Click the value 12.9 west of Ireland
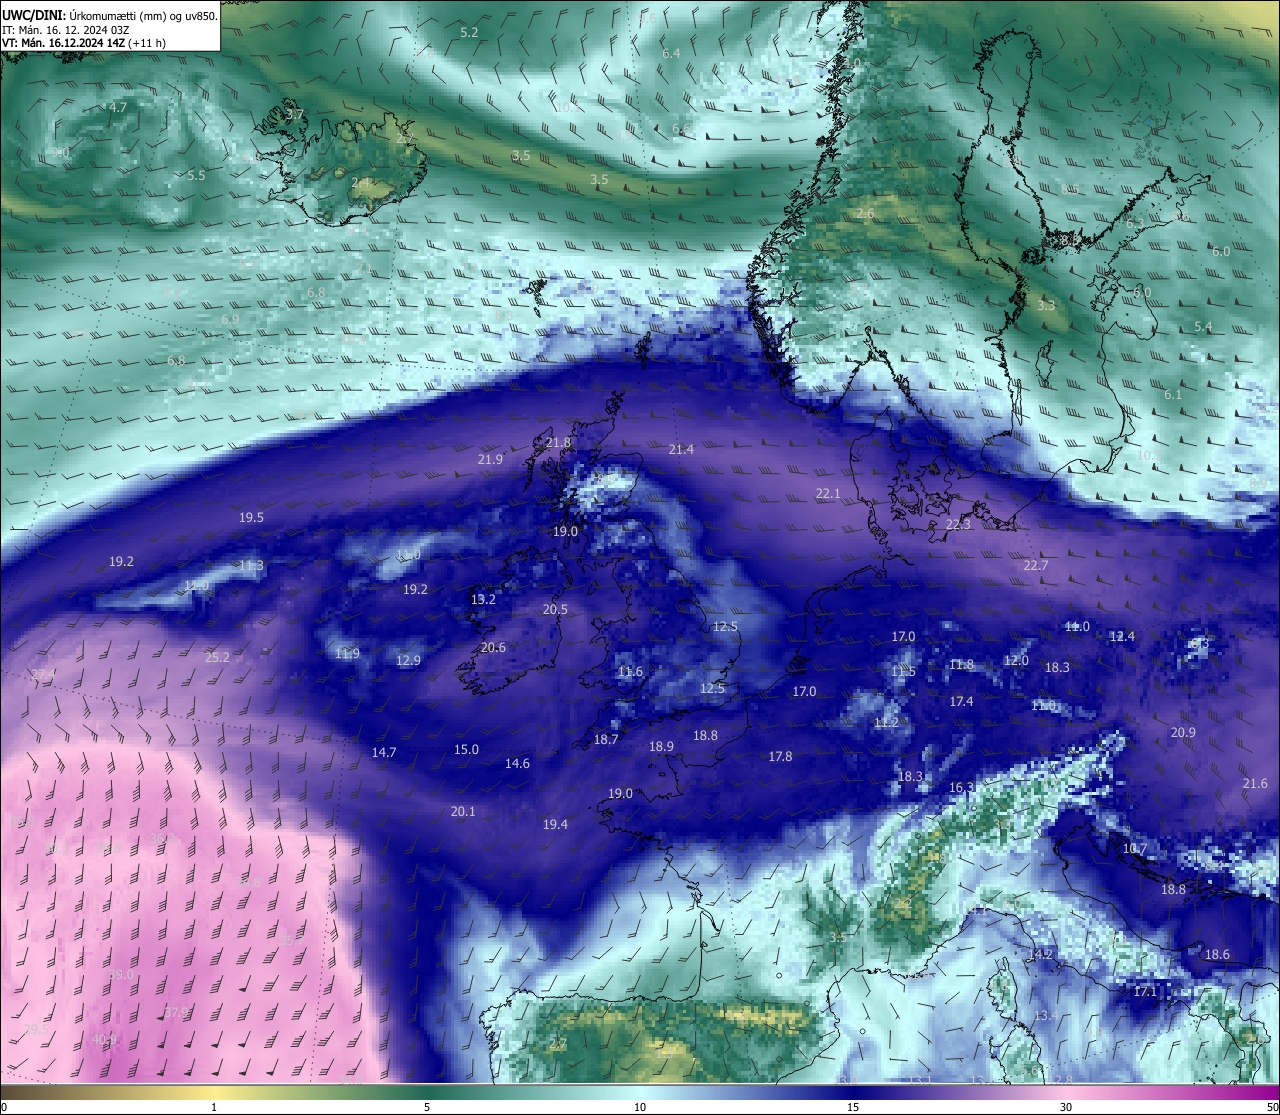This screenshot has width=1280, height=1115. 408,660
